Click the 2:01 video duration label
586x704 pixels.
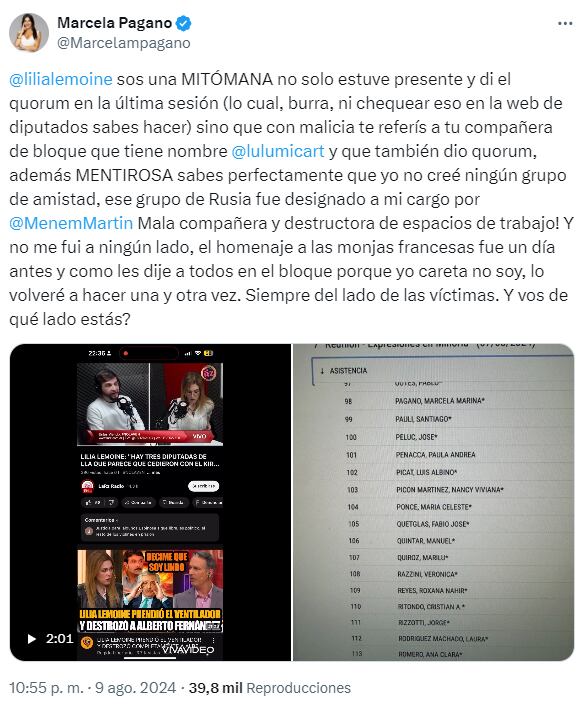pos(59,638)
